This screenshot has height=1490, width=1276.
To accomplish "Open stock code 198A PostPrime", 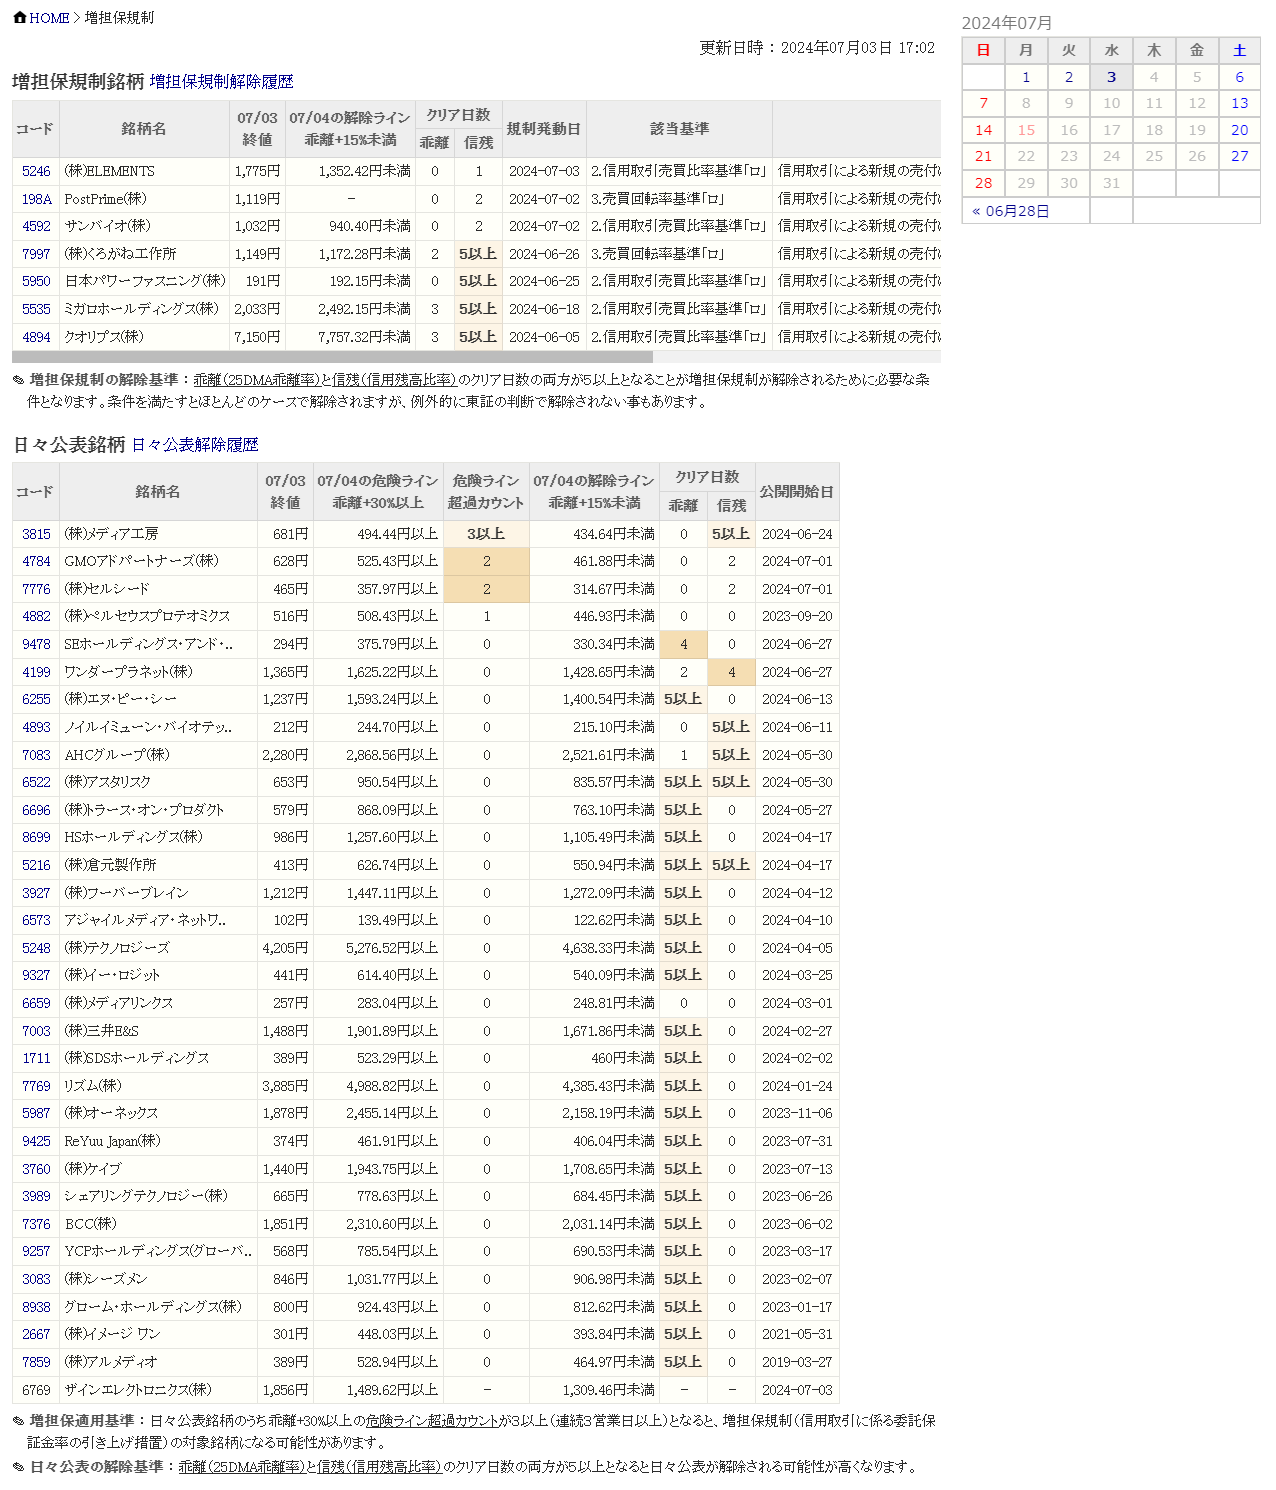I will pos(36,199).
